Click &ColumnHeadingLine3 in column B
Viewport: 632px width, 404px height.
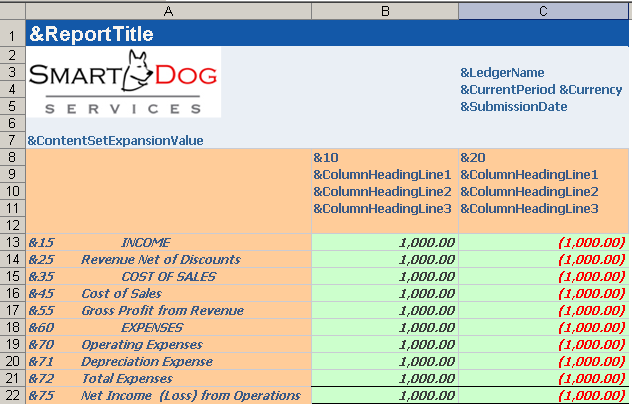[x=385, y=208]
